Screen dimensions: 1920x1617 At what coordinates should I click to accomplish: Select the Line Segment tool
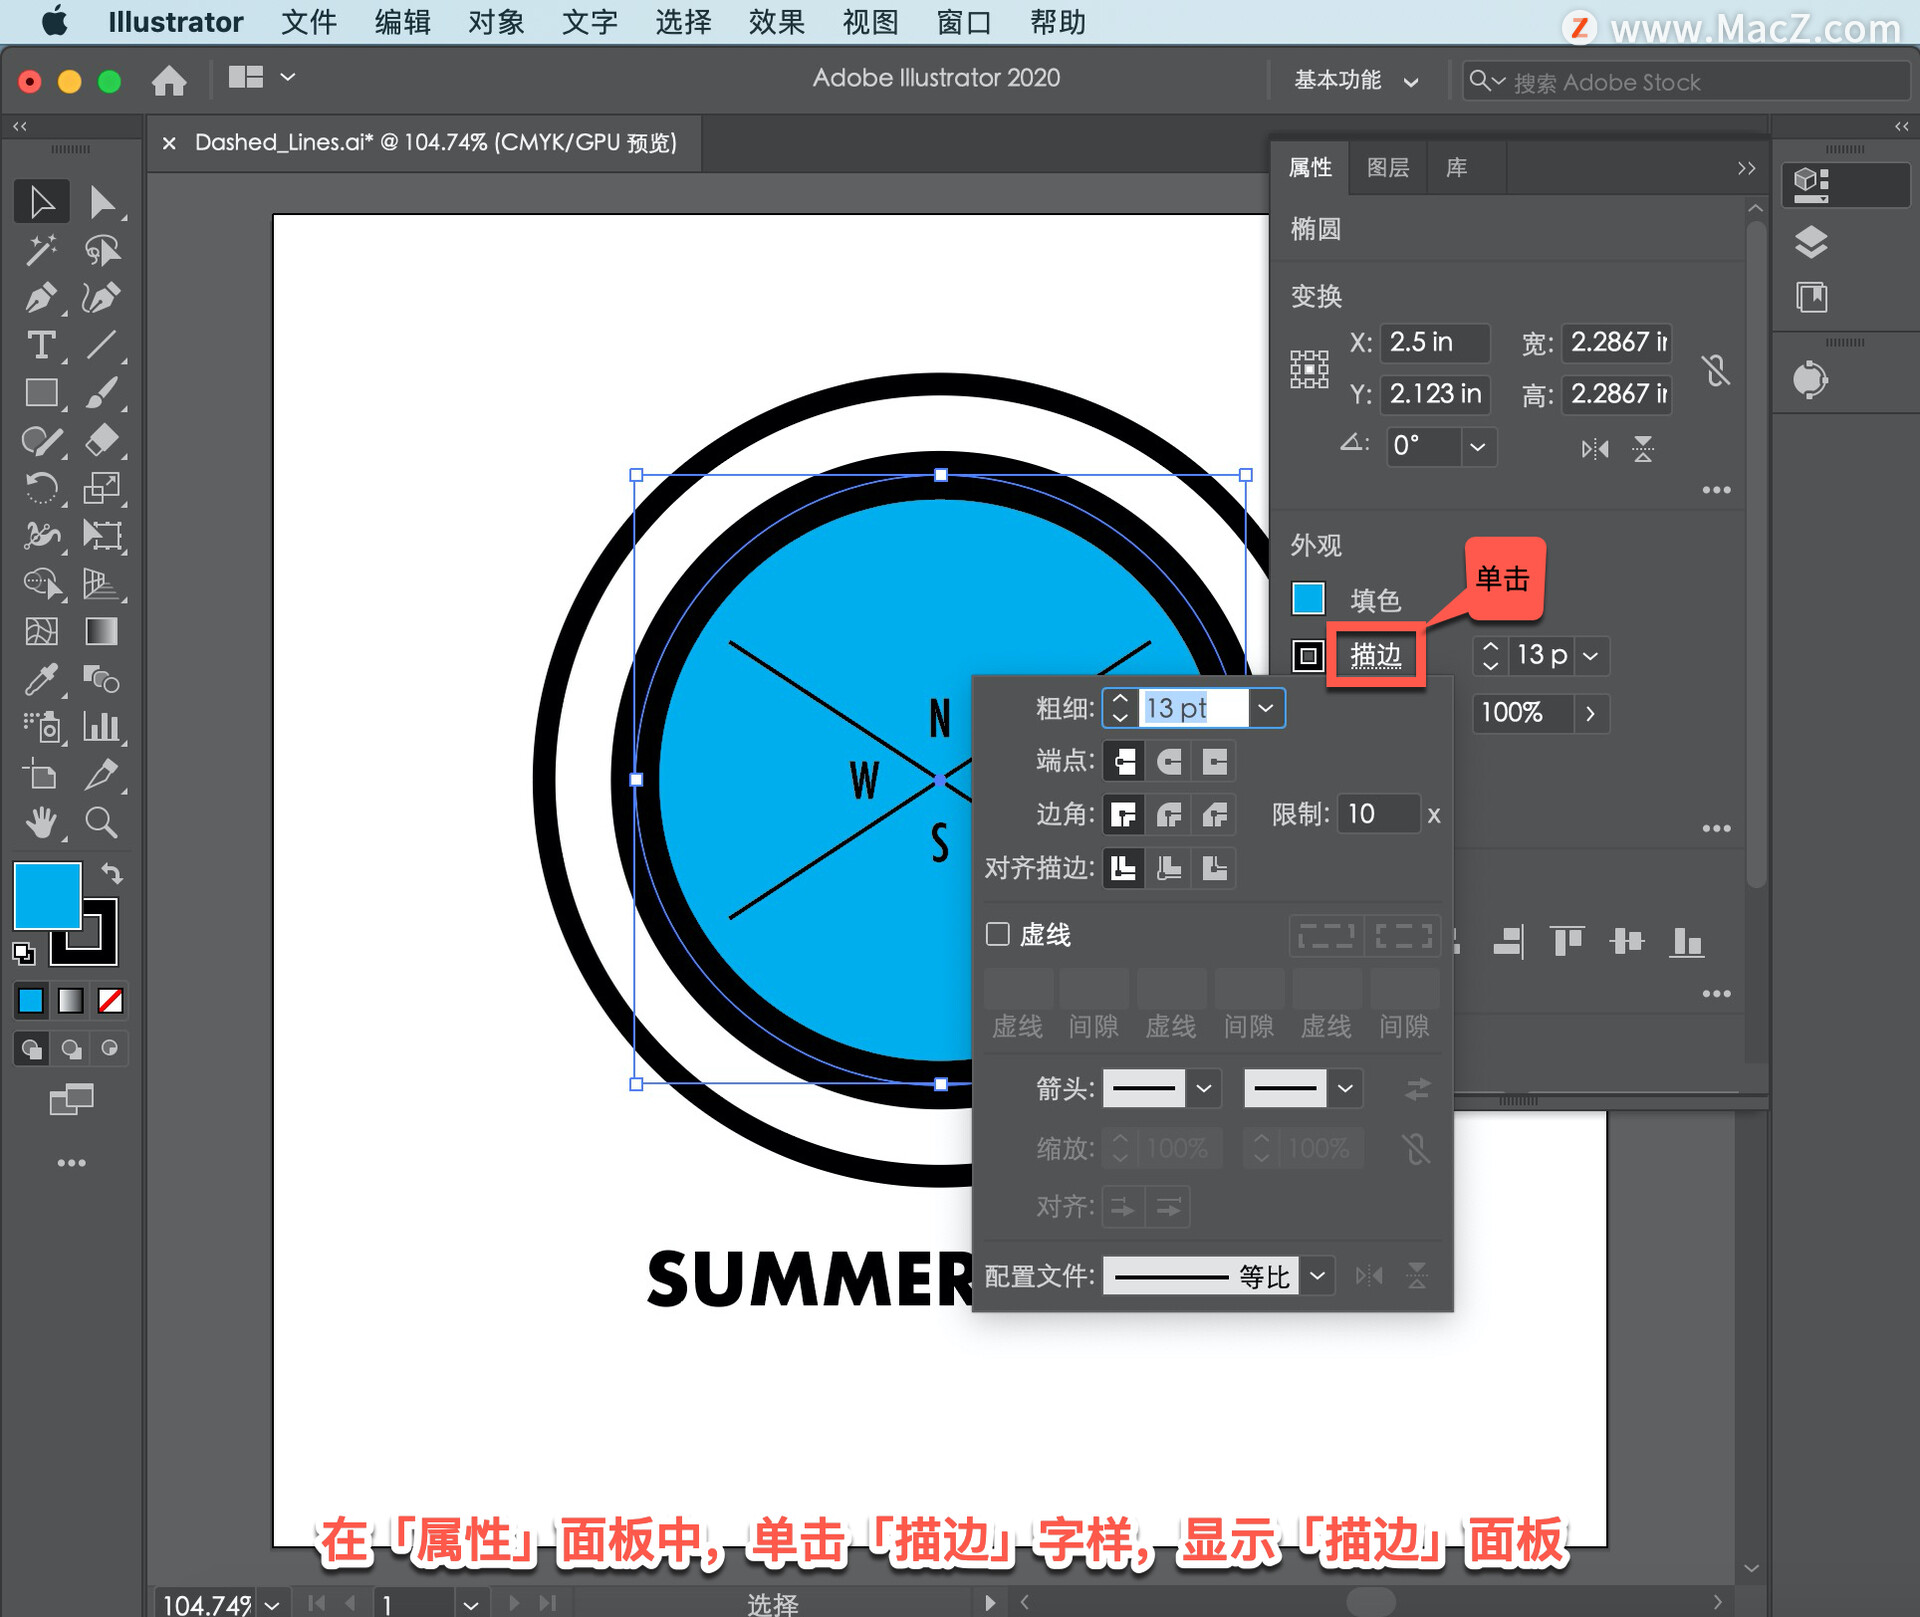click(x=101, y=345)
